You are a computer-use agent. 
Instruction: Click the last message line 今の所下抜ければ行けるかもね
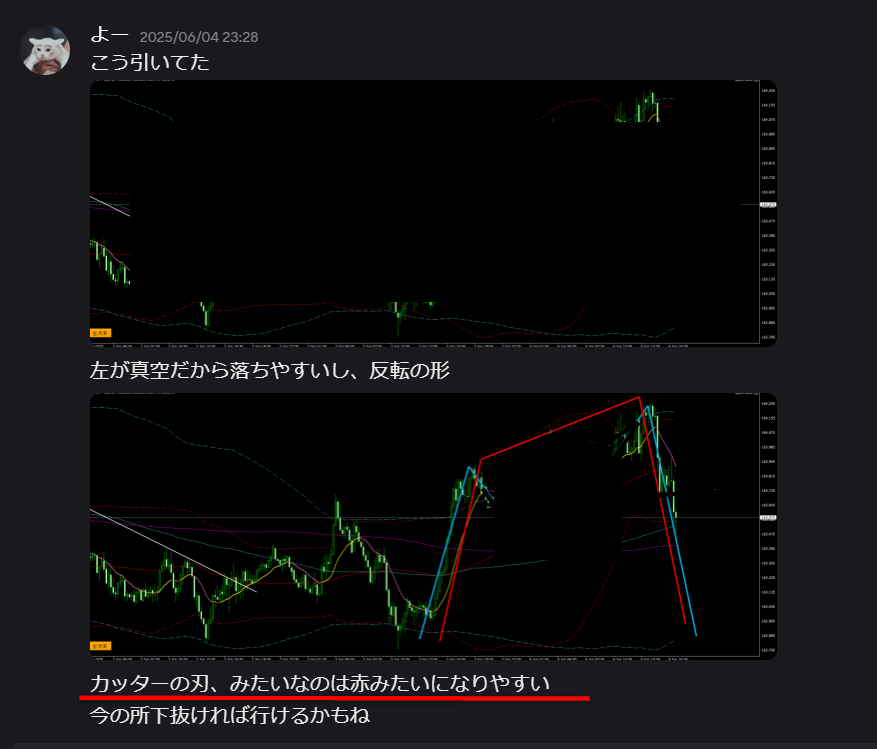coord(230,716)
